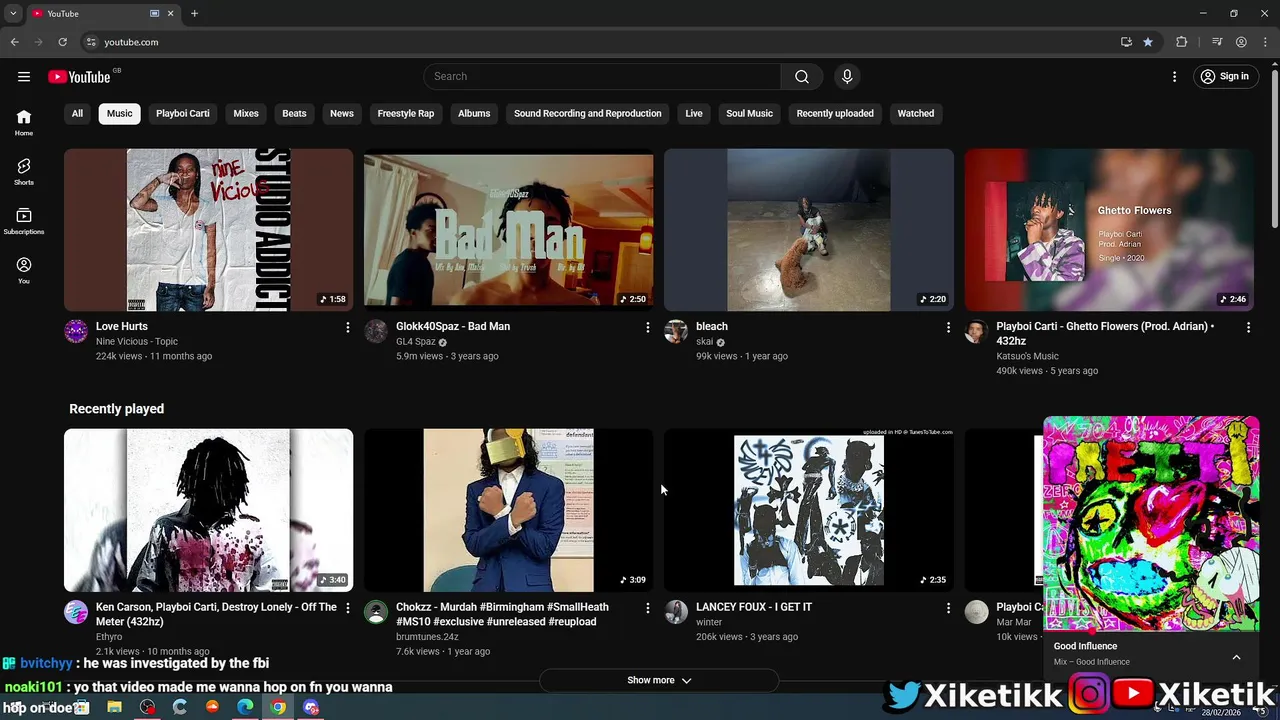This screenshot has height=720, width=1280.
Task: Focus the YouTube search input field
Action: click(603, 76)
